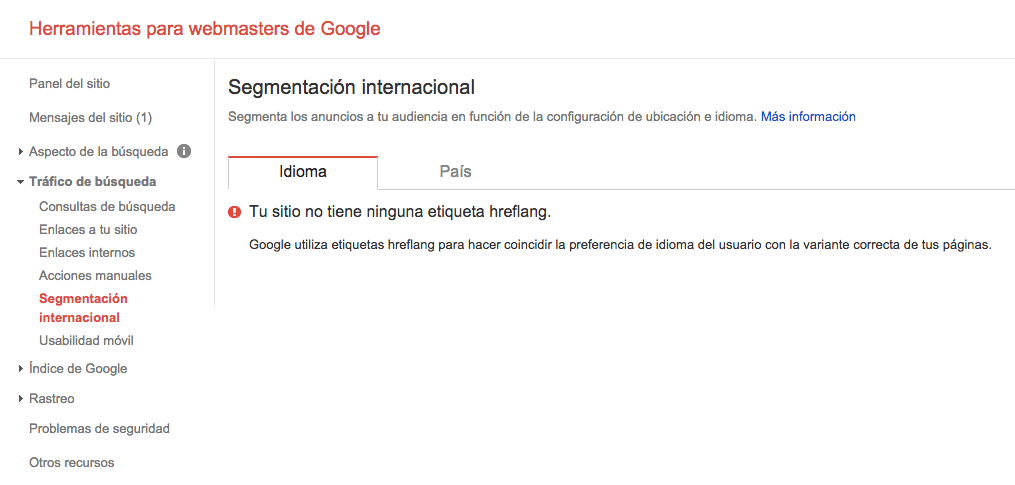
Task: Open the Más información link
Action: 807,117
